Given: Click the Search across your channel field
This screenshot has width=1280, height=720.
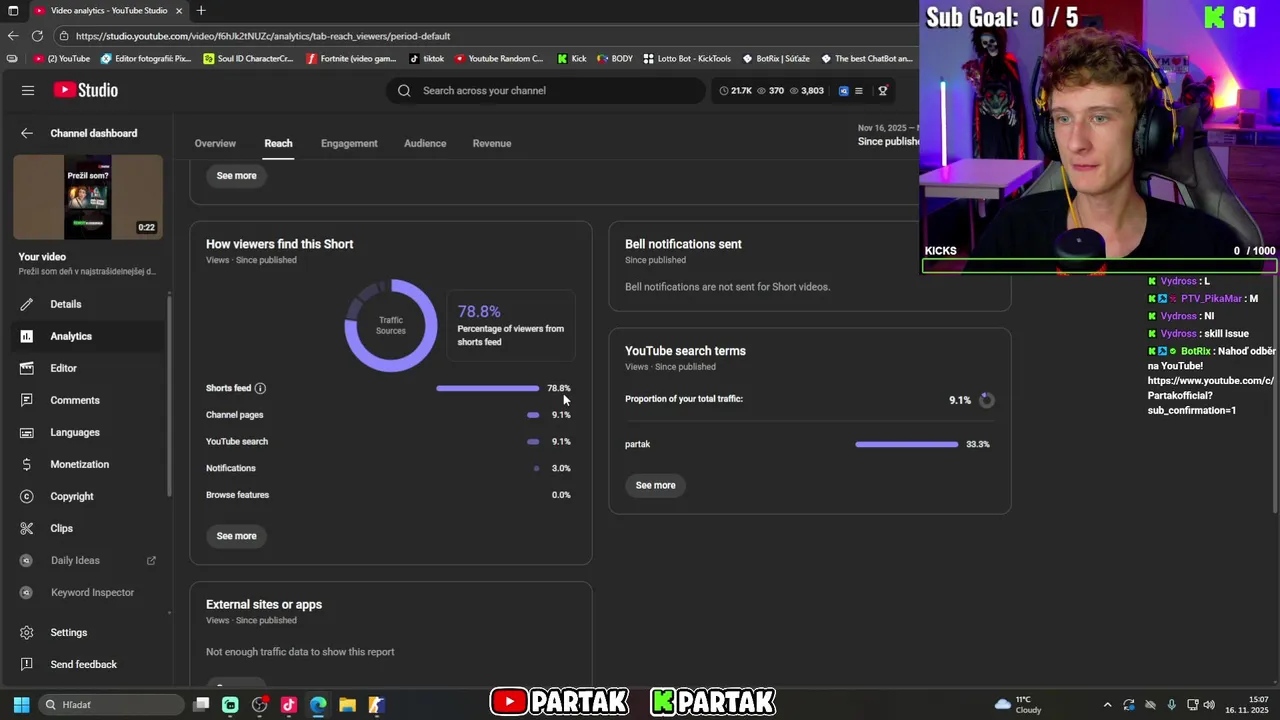Looking at the screenshot, I should point(546,90).
